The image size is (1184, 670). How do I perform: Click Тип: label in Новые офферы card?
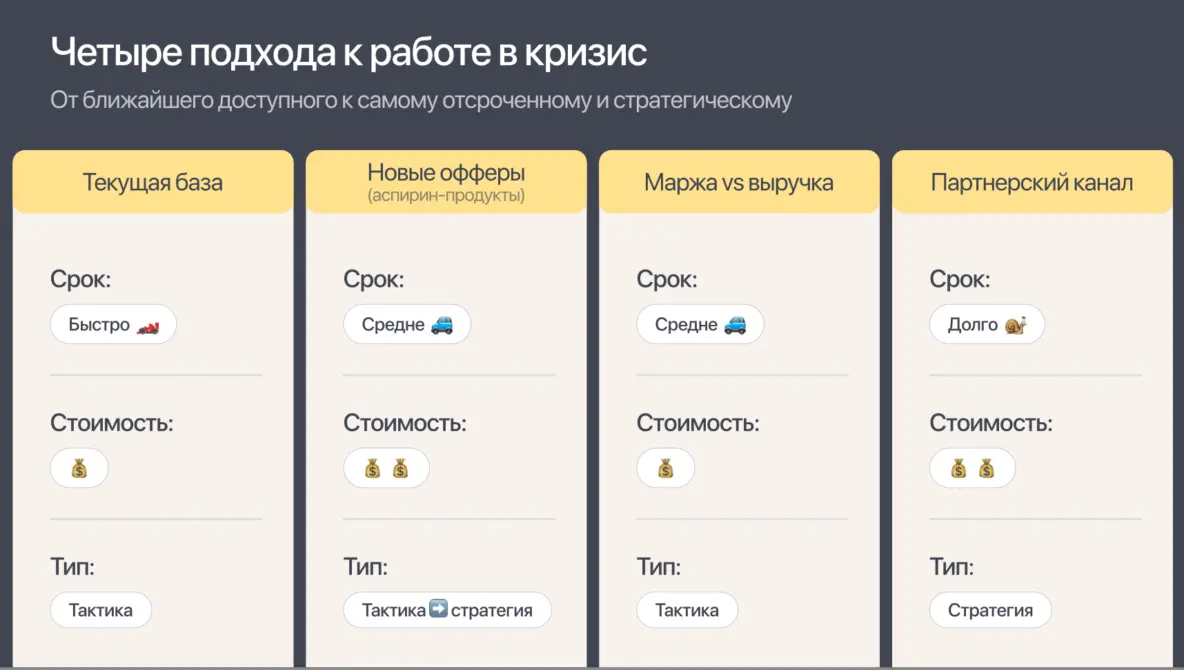coord(365,567)
